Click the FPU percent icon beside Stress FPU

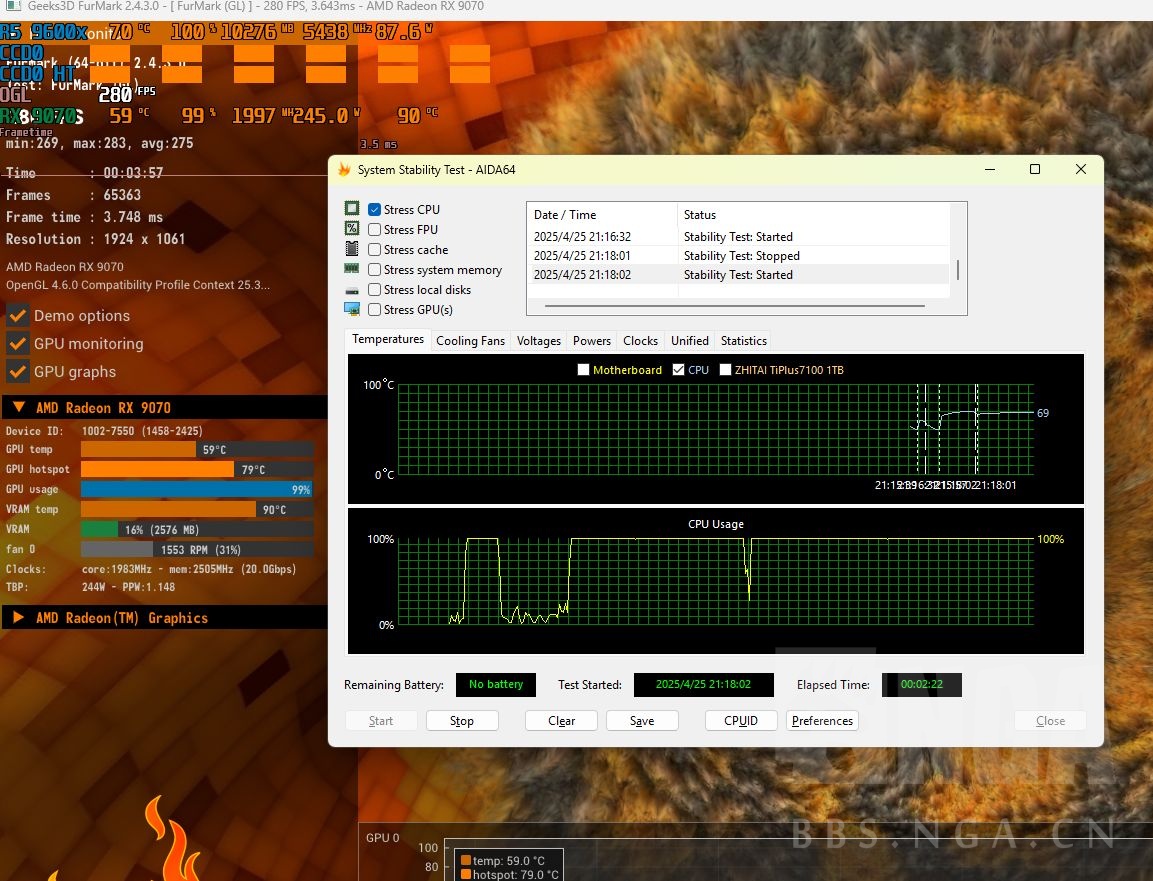352,228
